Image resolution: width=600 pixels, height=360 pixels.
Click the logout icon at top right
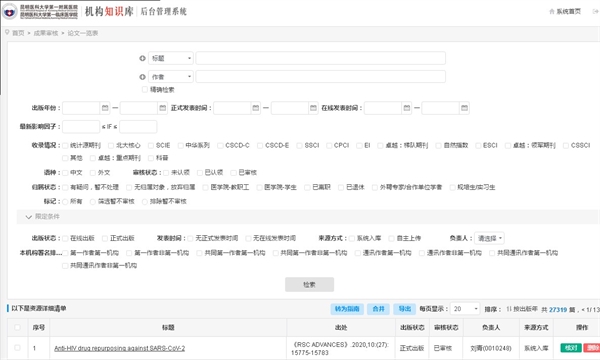coord(595,11)
